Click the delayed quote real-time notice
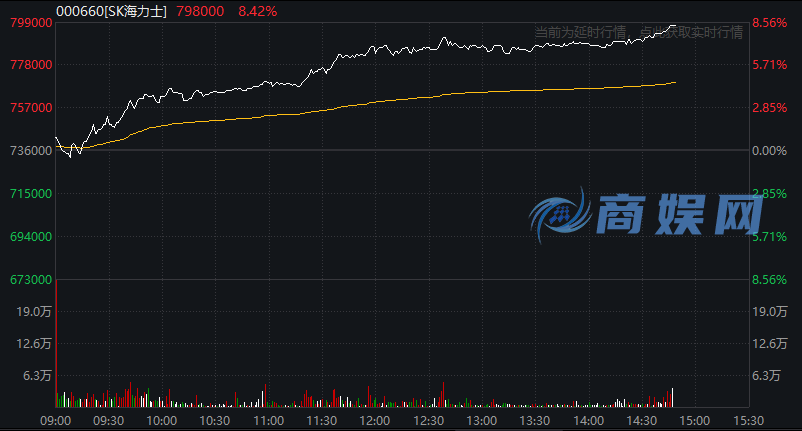This screenshot has width=802, height=431. coord(638,32)
